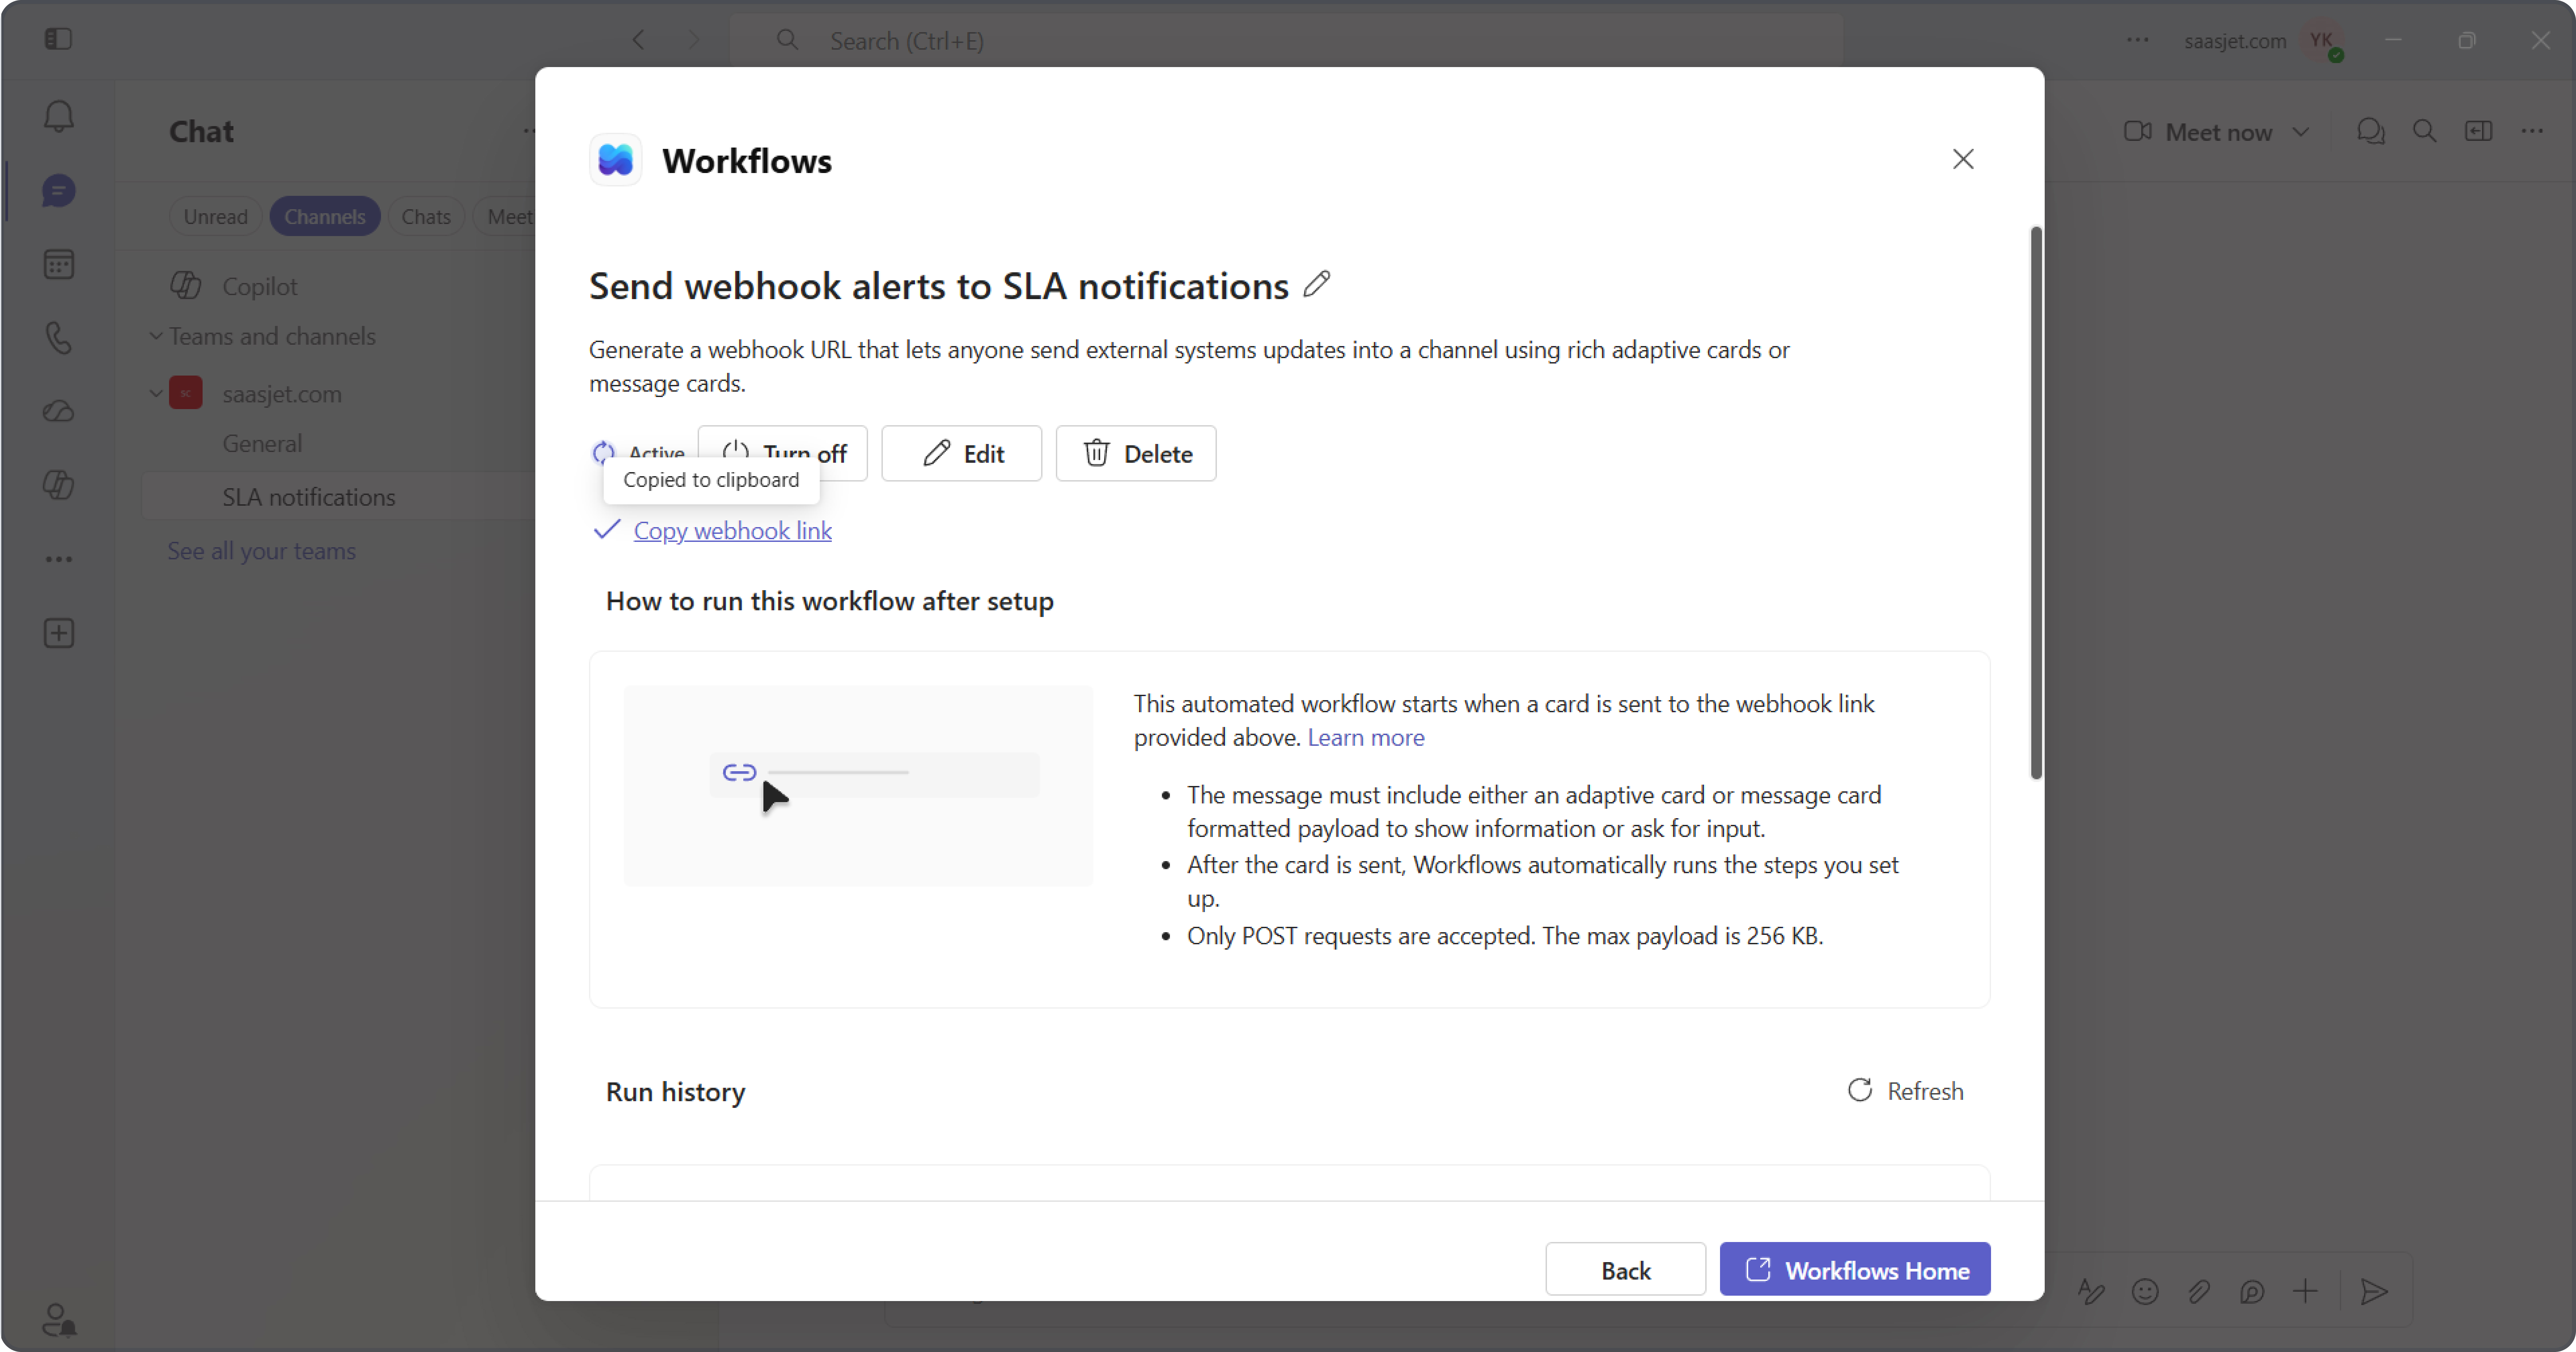This screenshot has height=1352, width=2576.
Task: Open the Apps plus icon in the left rail
Action: click(x=59, y=633)
